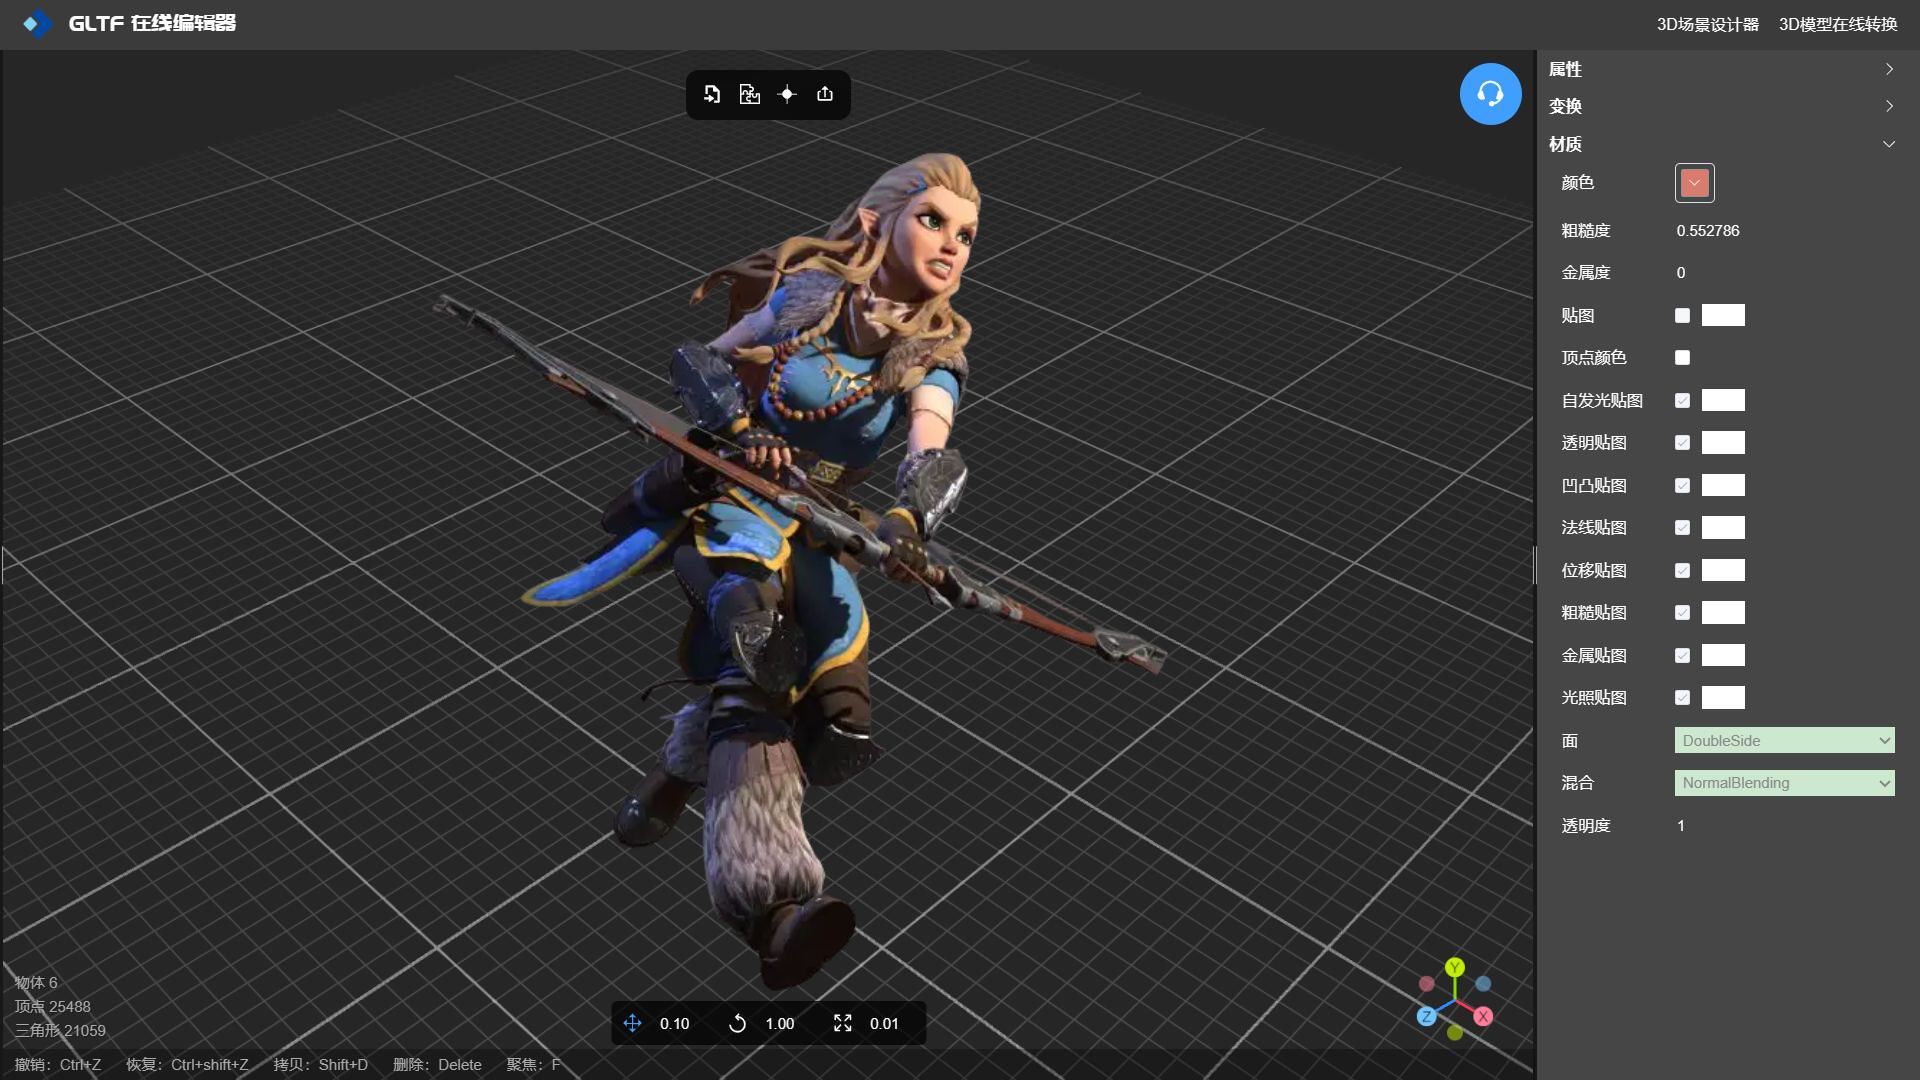The image size is (1920, 1080).
Task: Click the rotate snap icon
Action: (x=737, y=1023)
